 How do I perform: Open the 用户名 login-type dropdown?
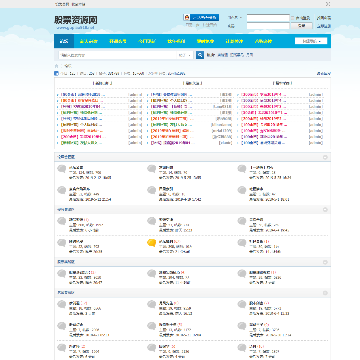tap(235, 17)
